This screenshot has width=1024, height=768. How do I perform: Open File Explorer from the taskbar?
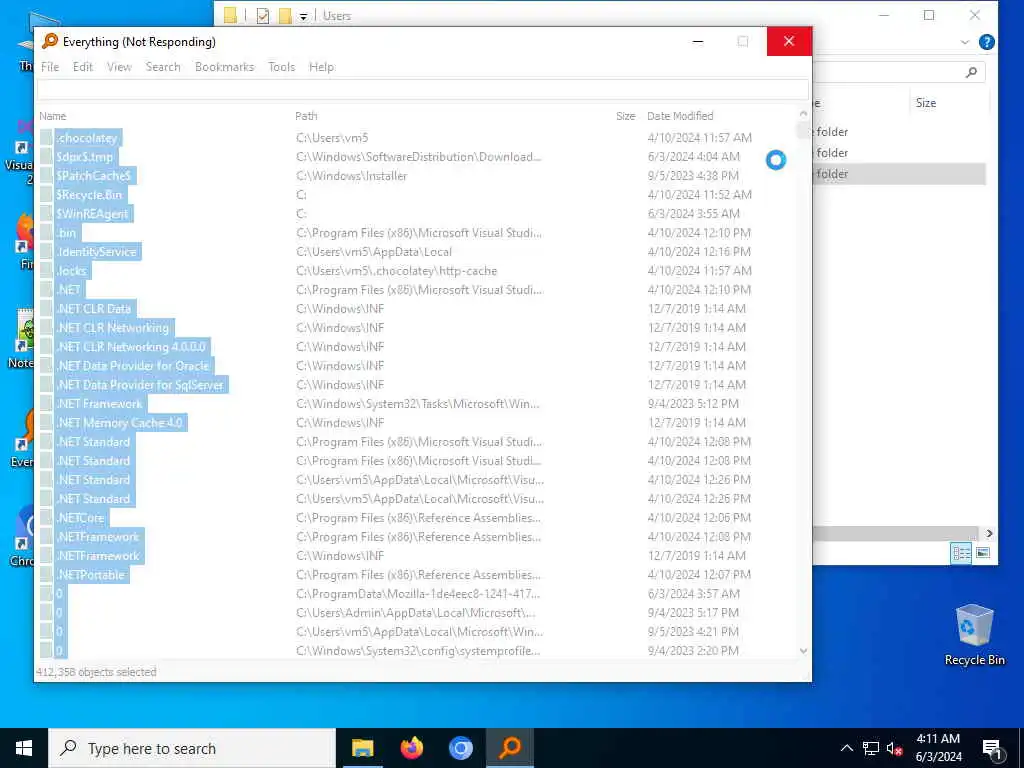coord(362,748)
